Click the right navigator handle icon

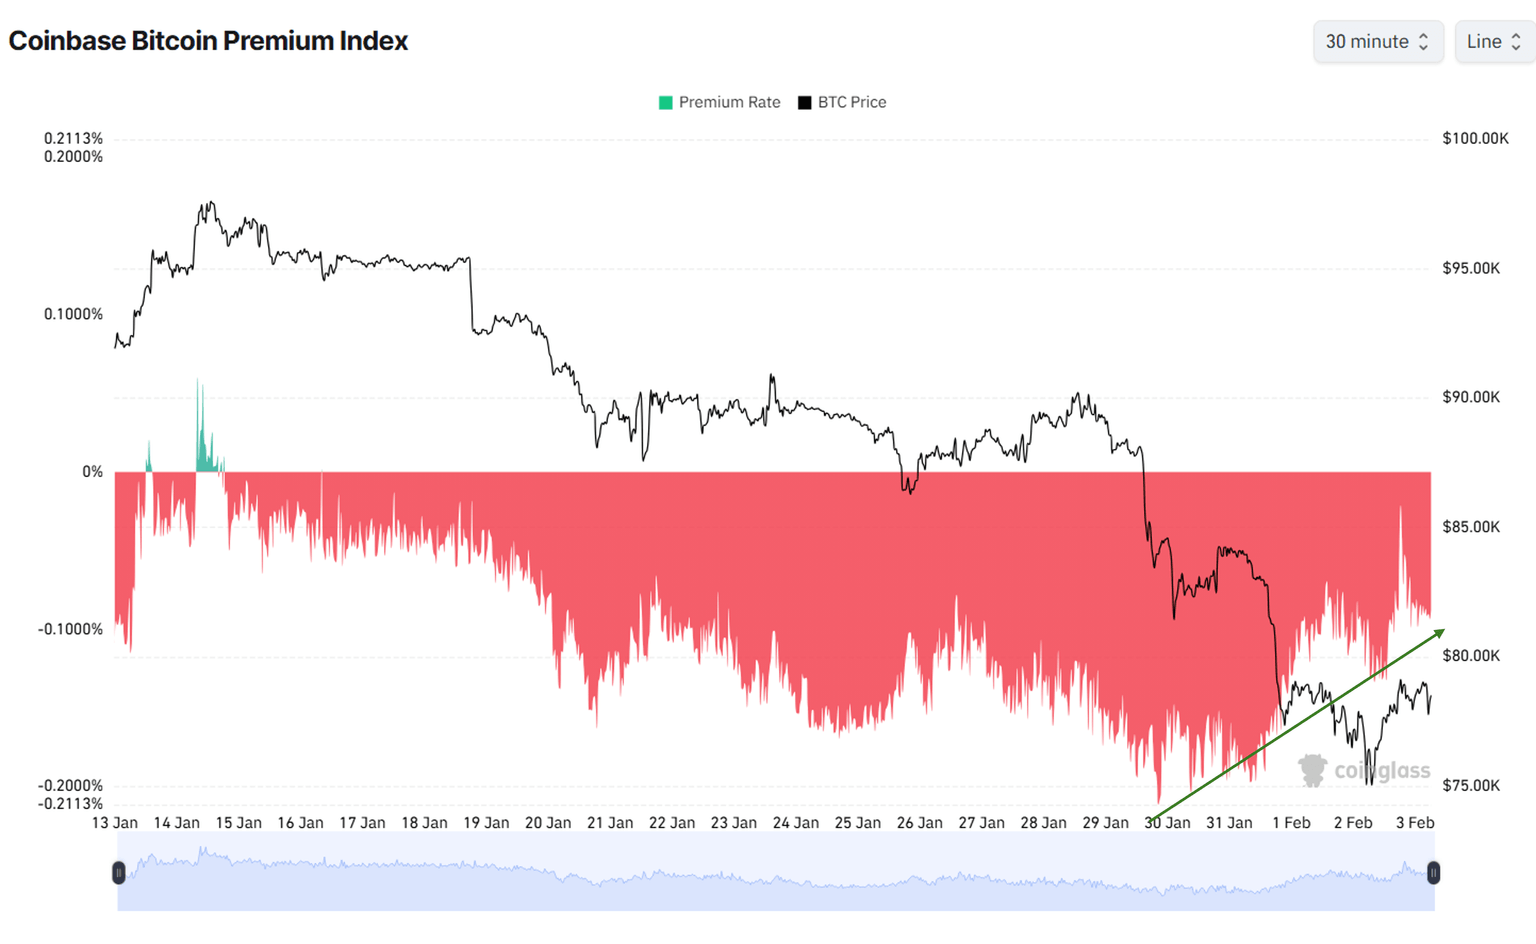tap(1434, 873)
